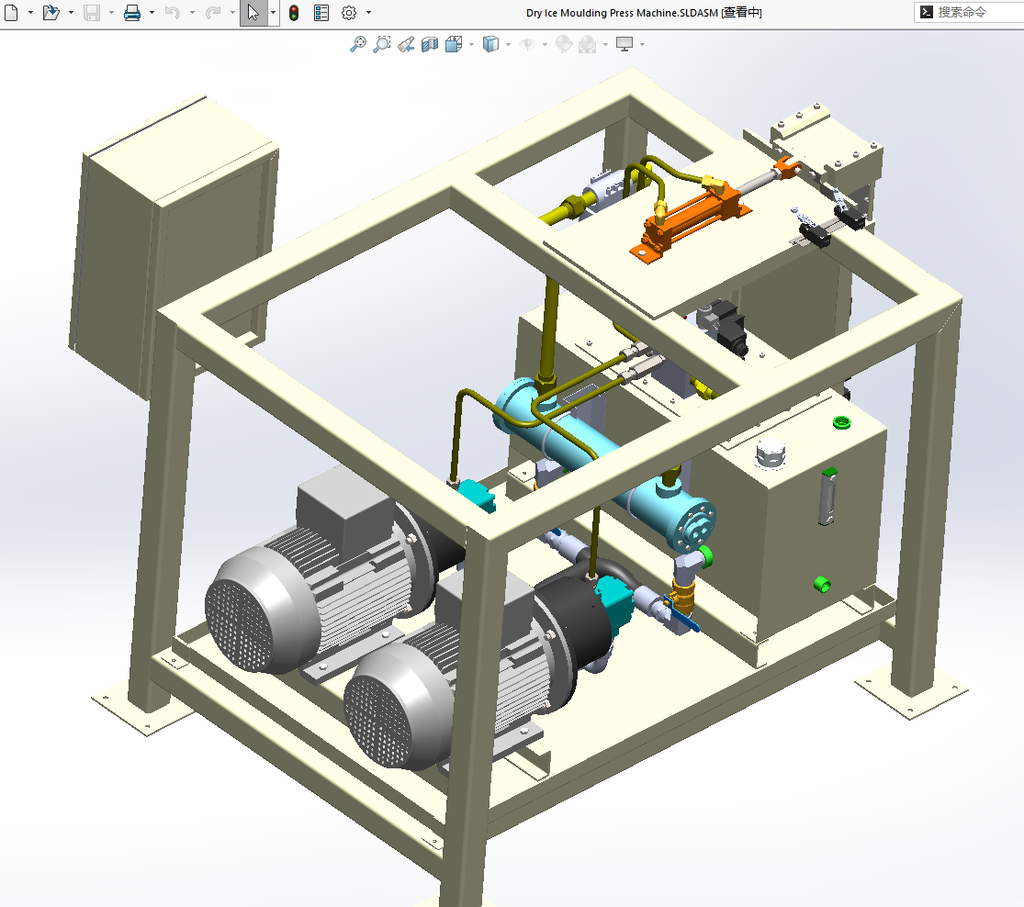
Task: Activate the Select cursor tool
Action: 253,12
